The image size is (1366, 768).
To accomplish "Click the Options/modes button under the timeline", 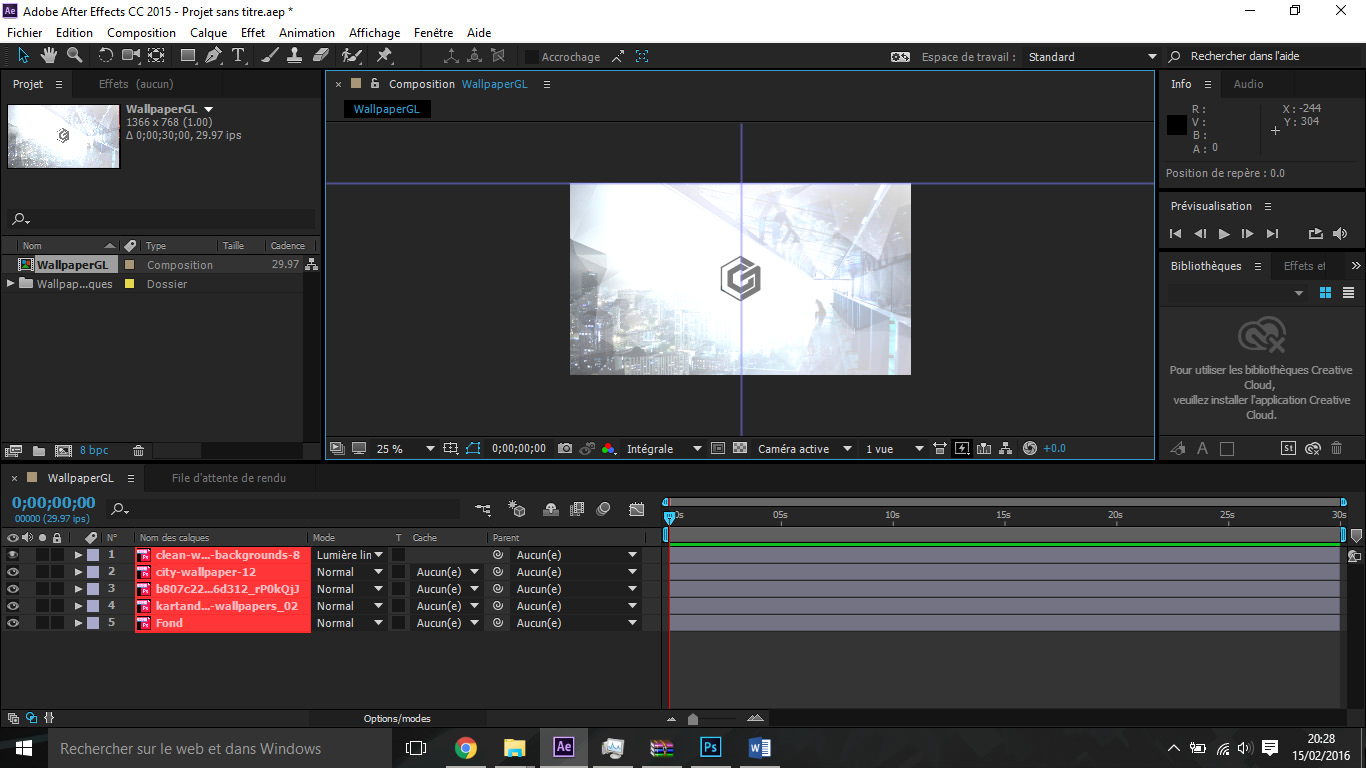I will (x=397, y=719).
